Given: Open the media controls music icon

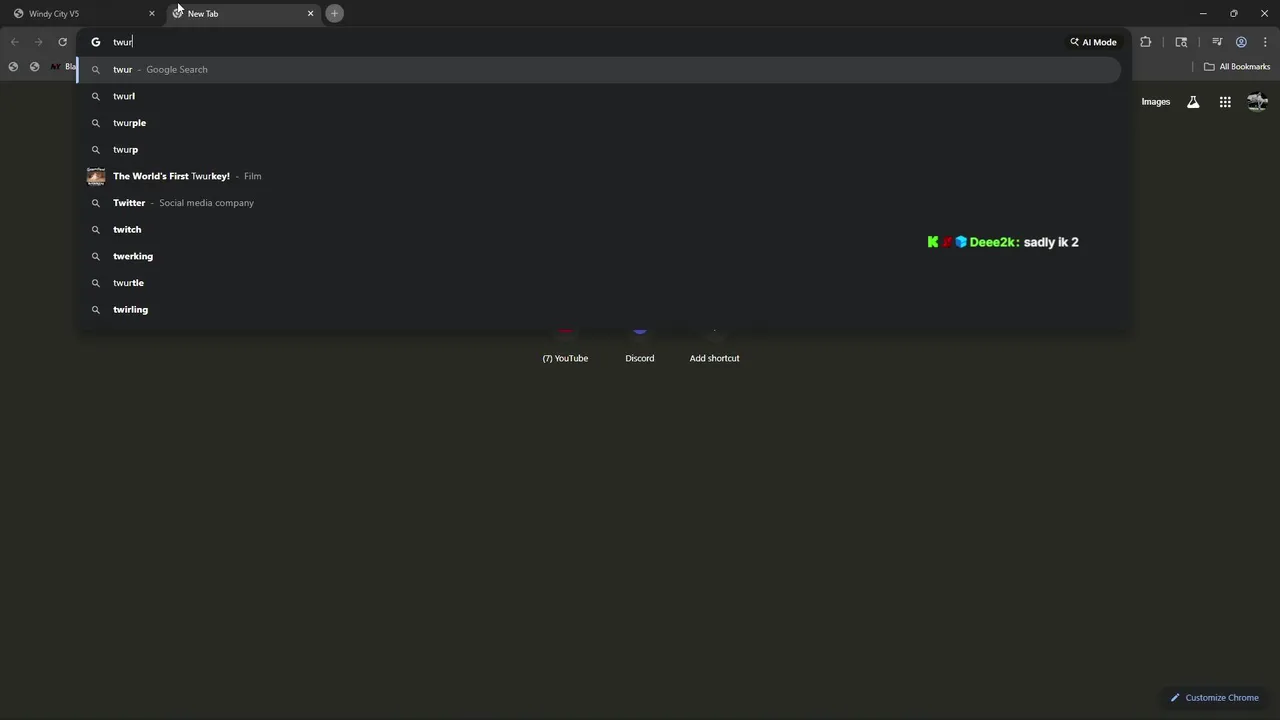Looking at the screenshot, I should pyautogui.click(x=1217, y=42).
